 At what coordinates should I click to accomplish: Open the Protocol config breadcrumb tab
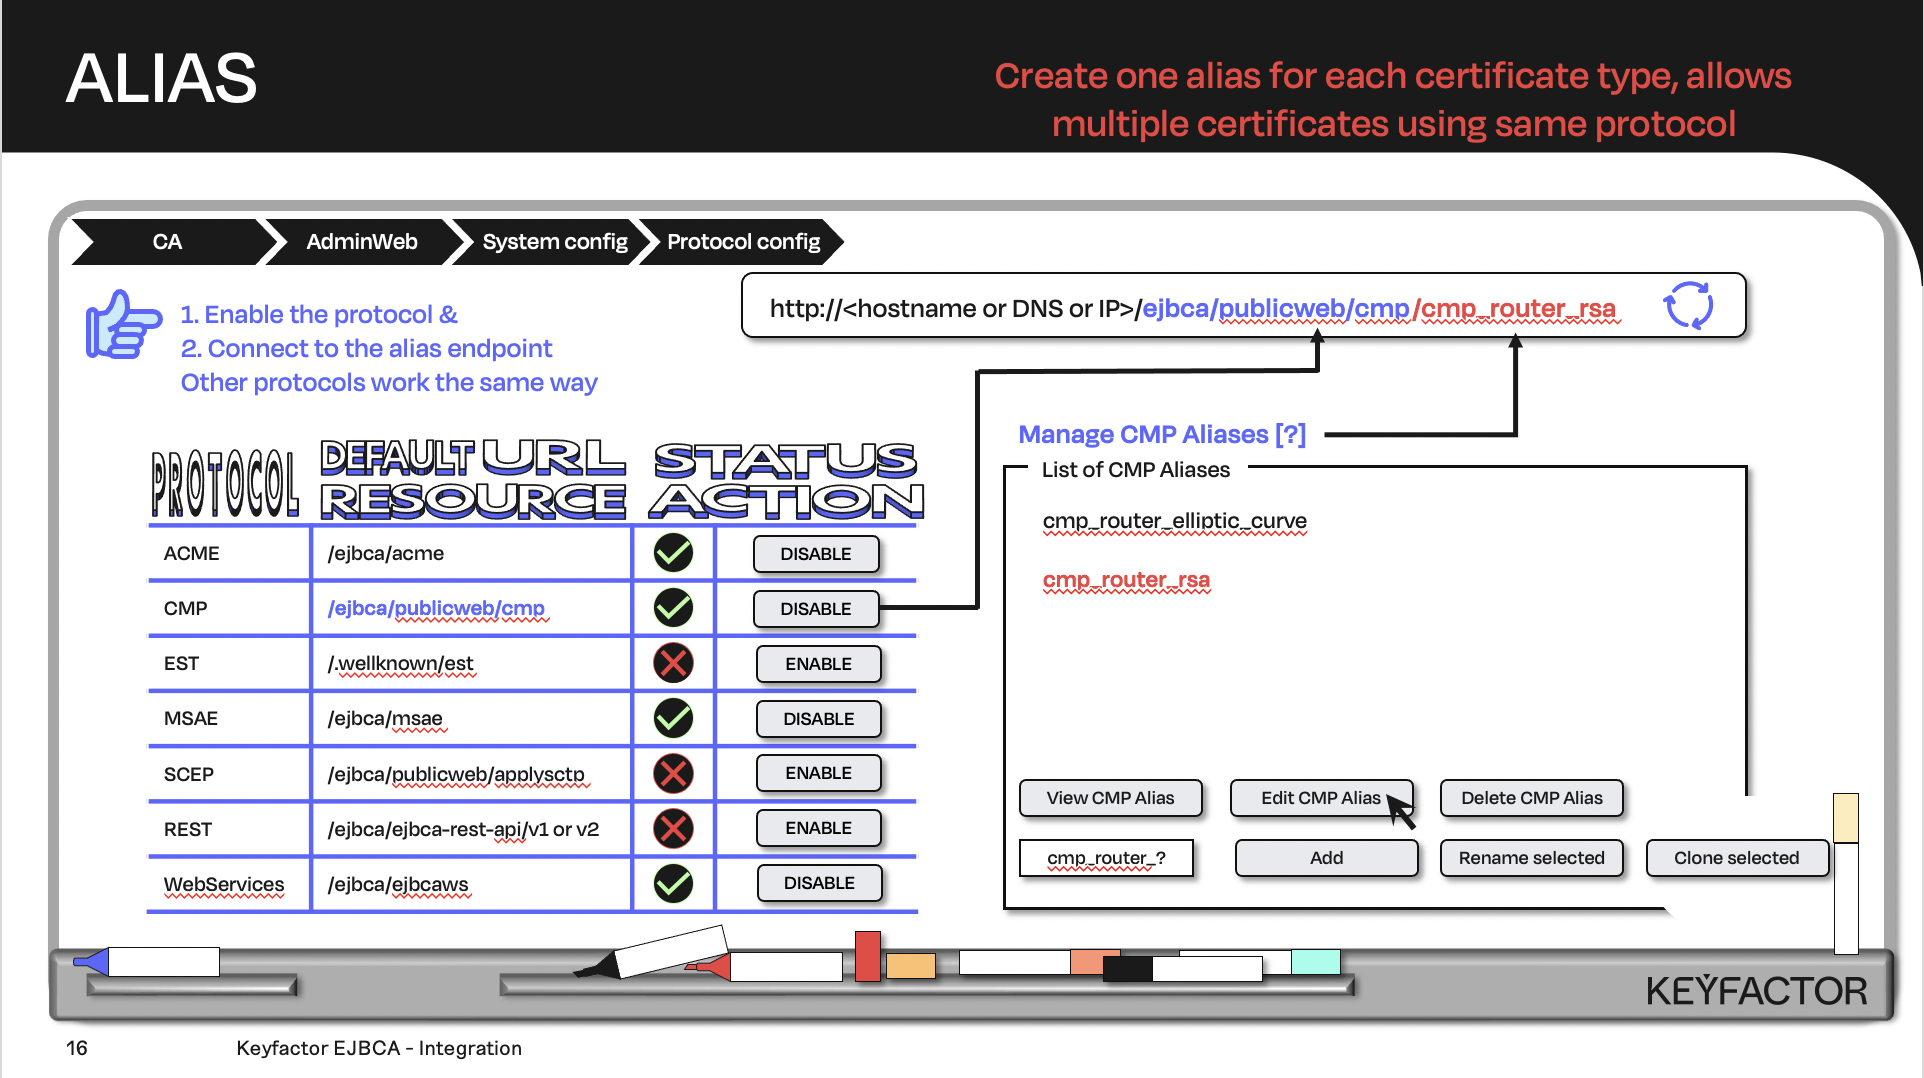tap(742, 242)
